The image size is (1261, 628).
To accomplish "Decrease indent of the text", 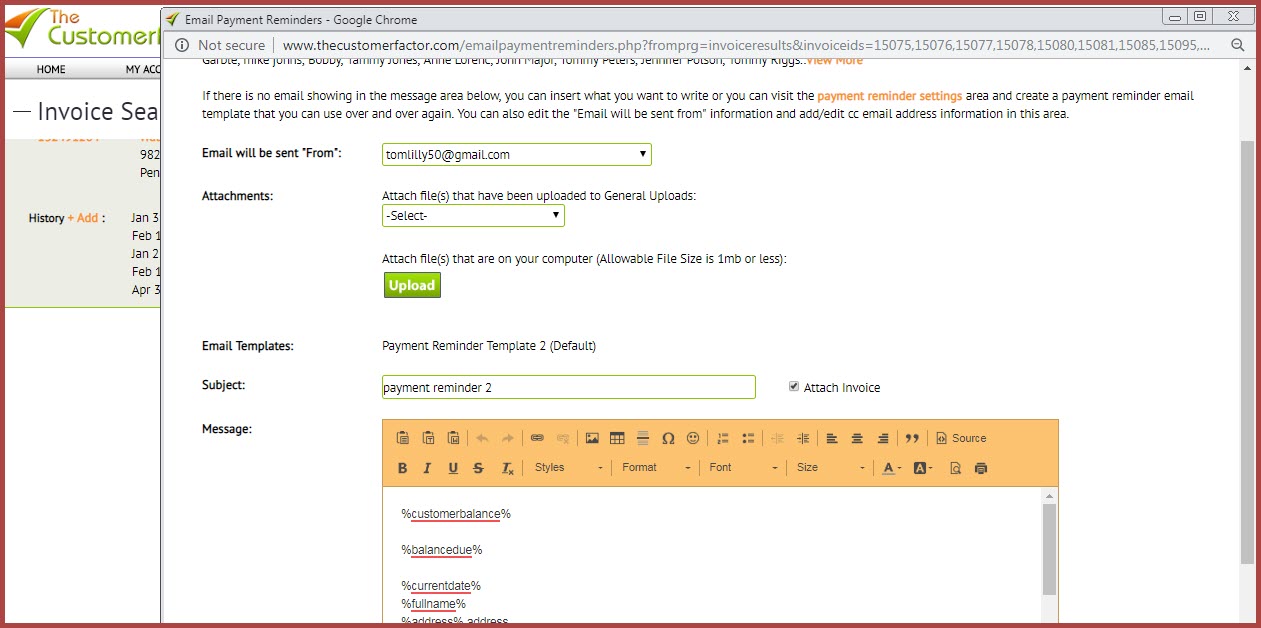I will point(777,438).
